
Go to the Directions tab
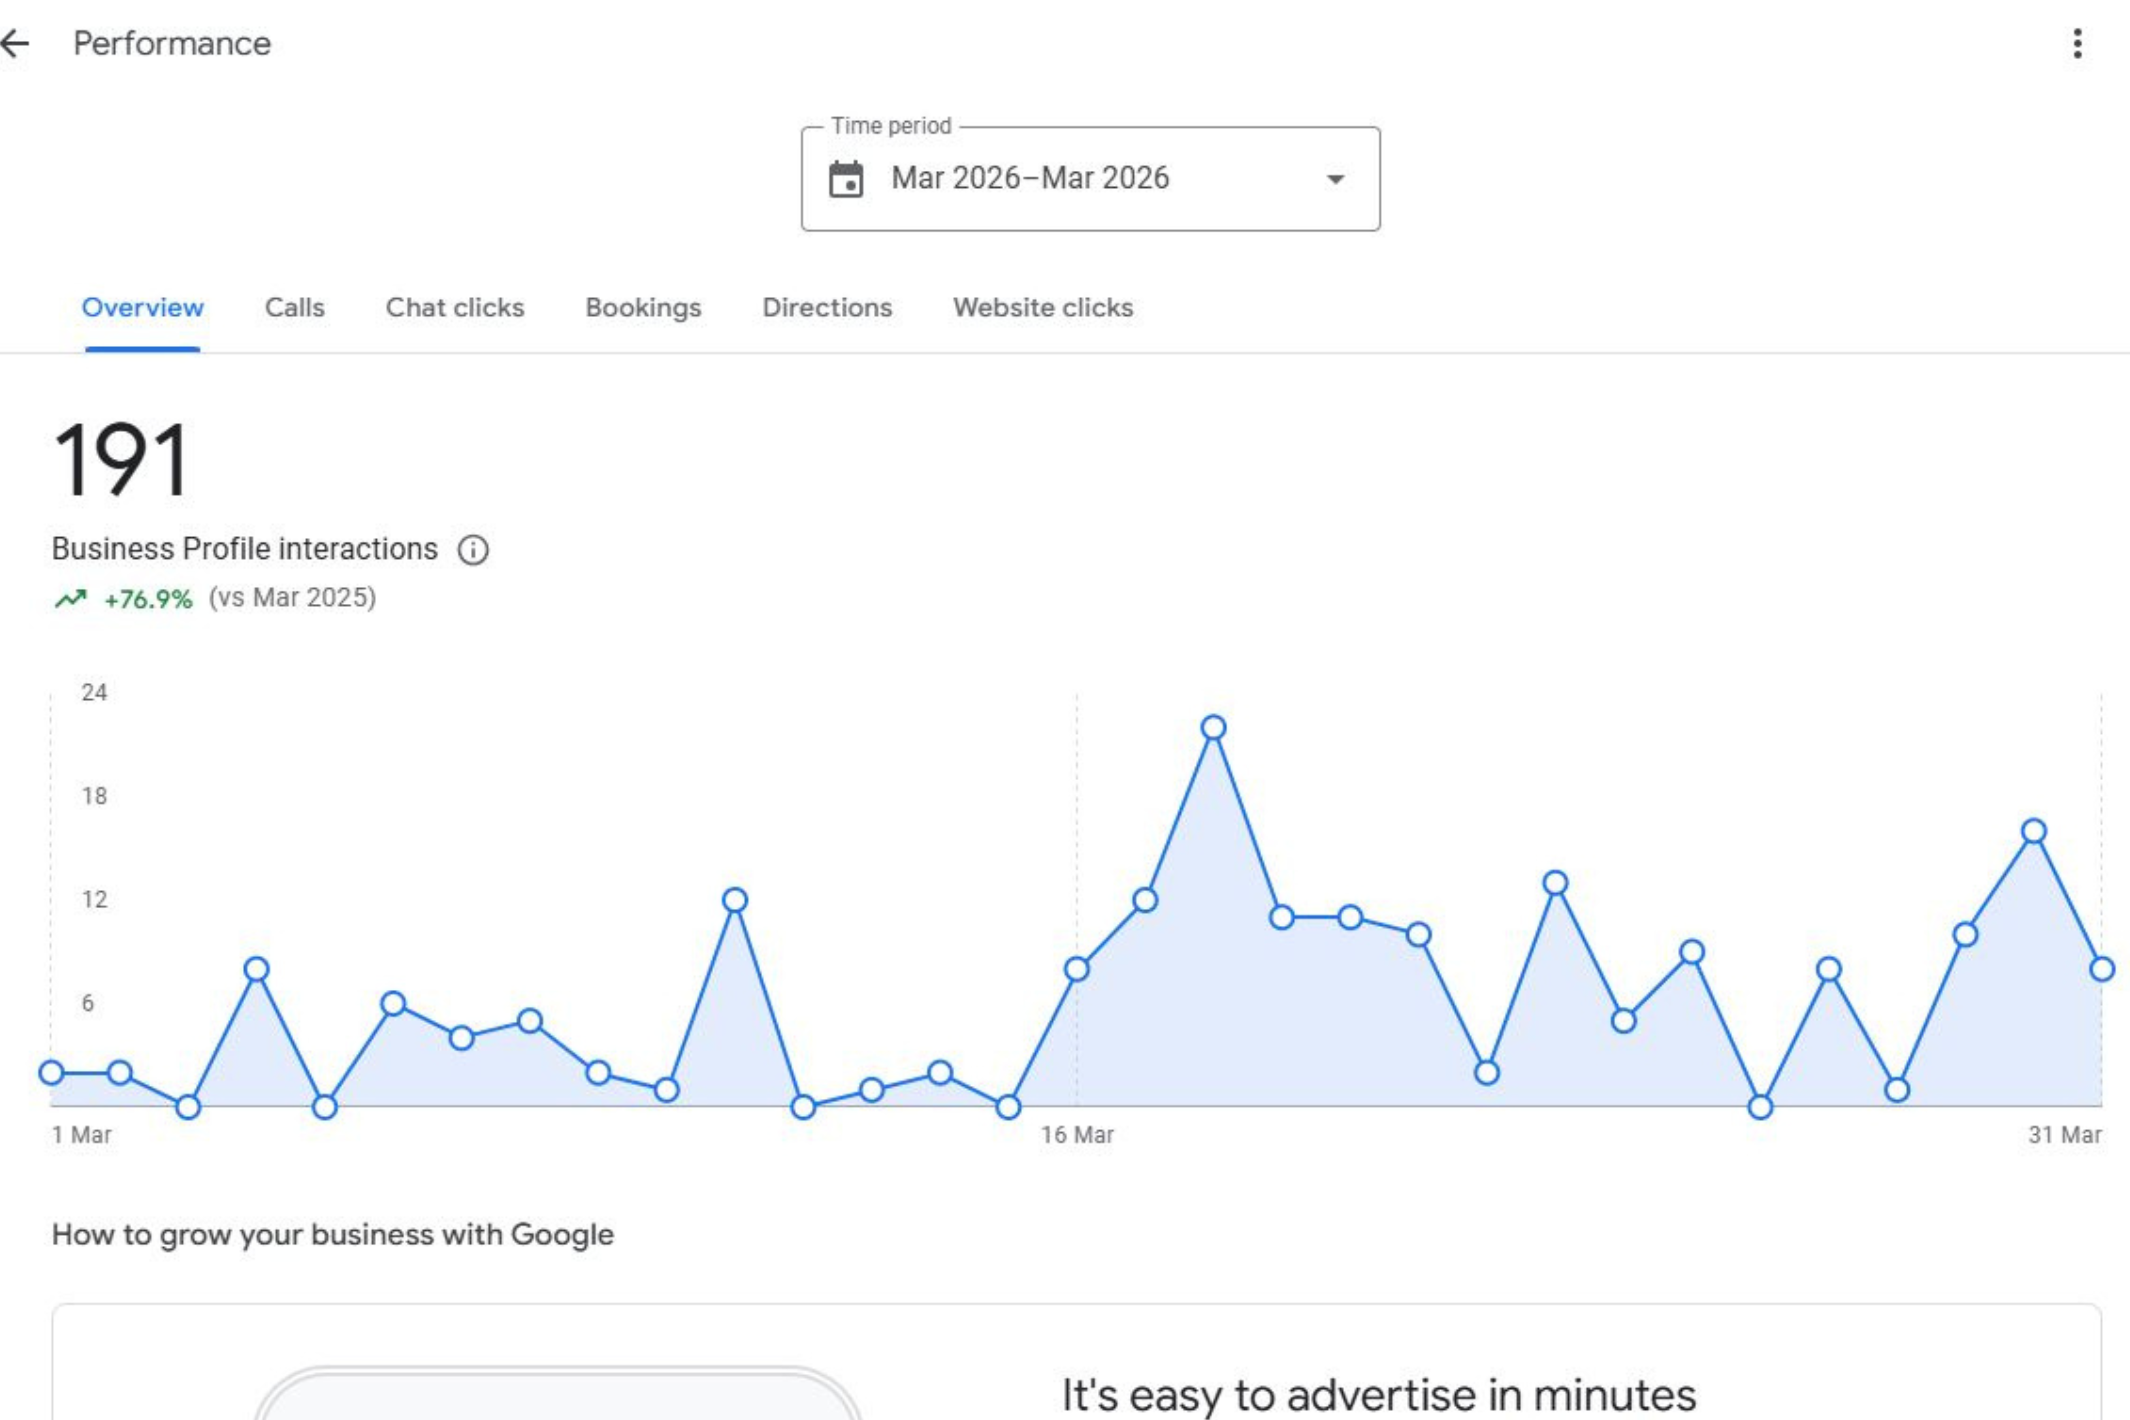coord(827,307)
